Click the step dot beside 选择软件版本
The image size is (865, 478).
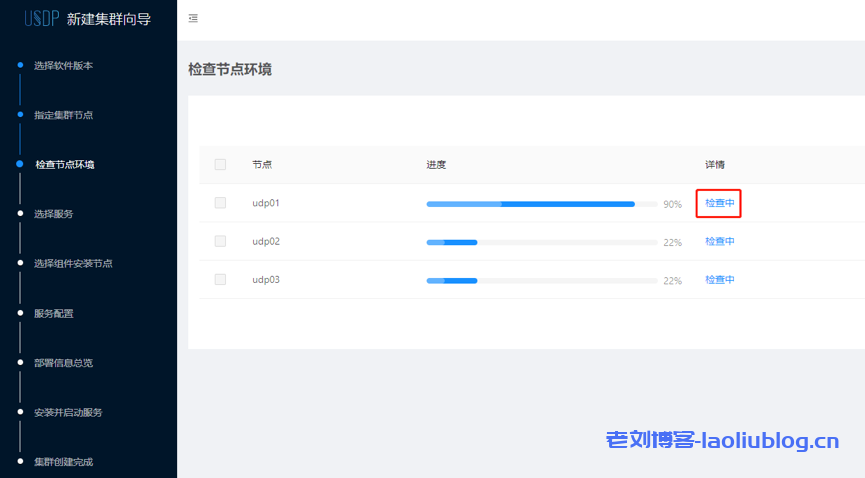tap(19, 66)
